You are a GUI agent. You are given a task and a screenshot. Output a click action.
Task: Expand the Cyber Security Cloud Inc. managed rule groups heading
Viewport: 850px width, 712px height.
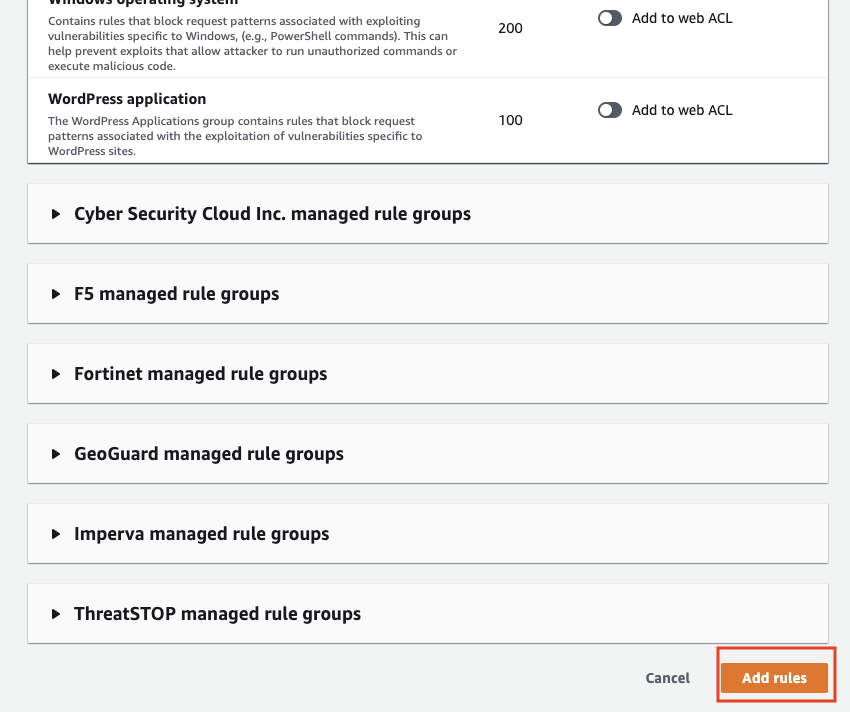coord(272,214)
